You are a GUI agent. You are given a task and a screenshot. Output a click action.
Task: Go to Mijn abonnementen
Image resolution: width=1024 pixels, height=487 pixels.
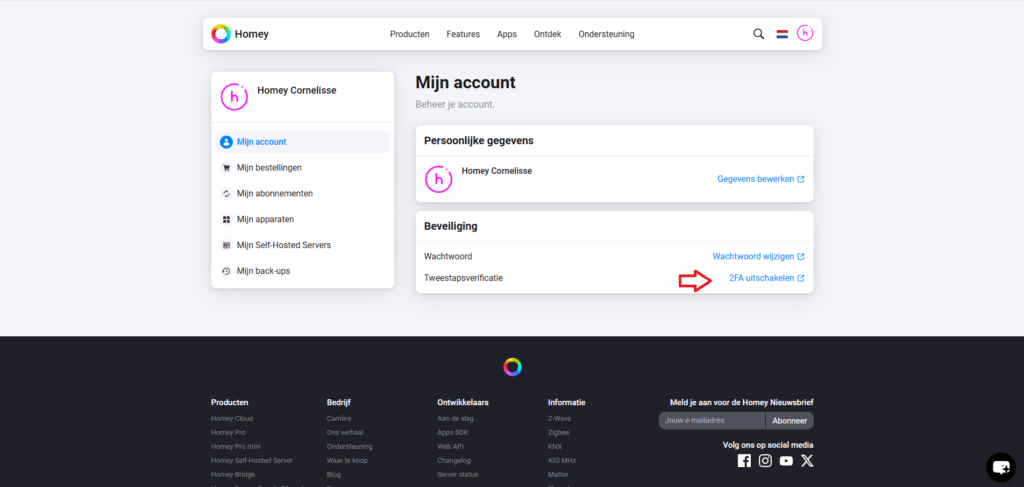pos(274,194)
